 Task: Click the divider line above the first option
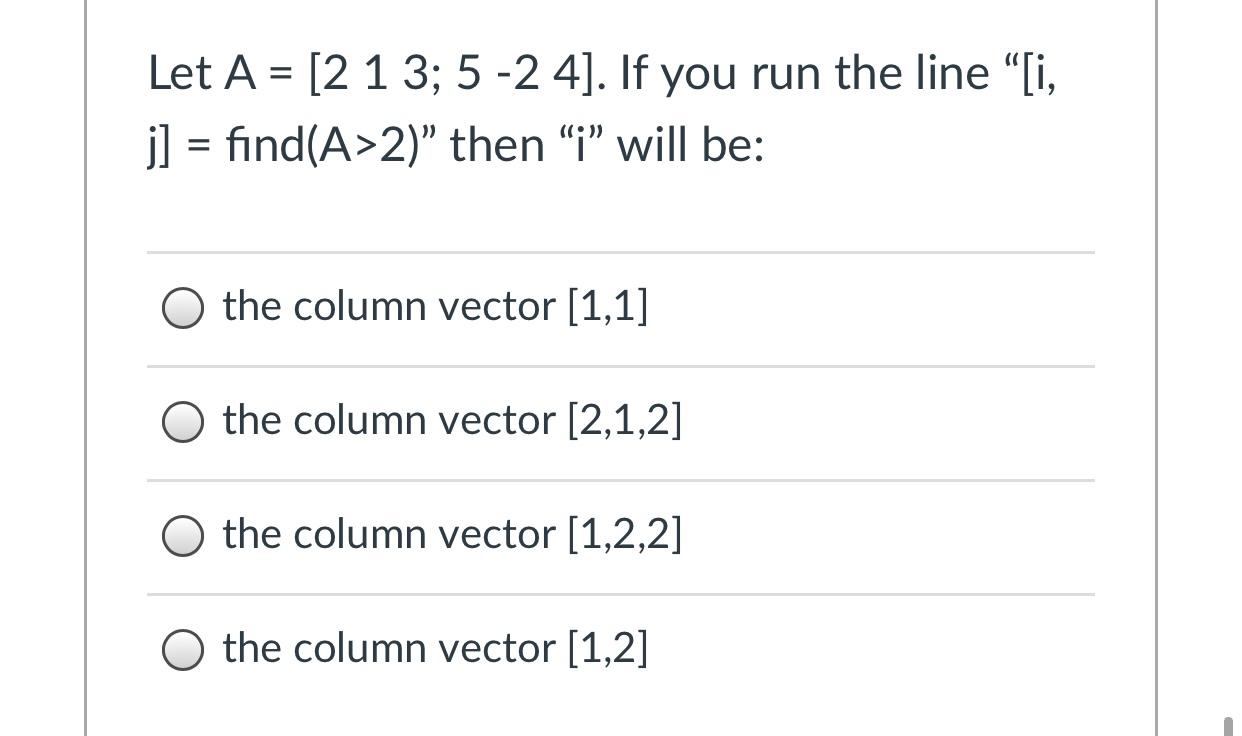pos(619,252)
